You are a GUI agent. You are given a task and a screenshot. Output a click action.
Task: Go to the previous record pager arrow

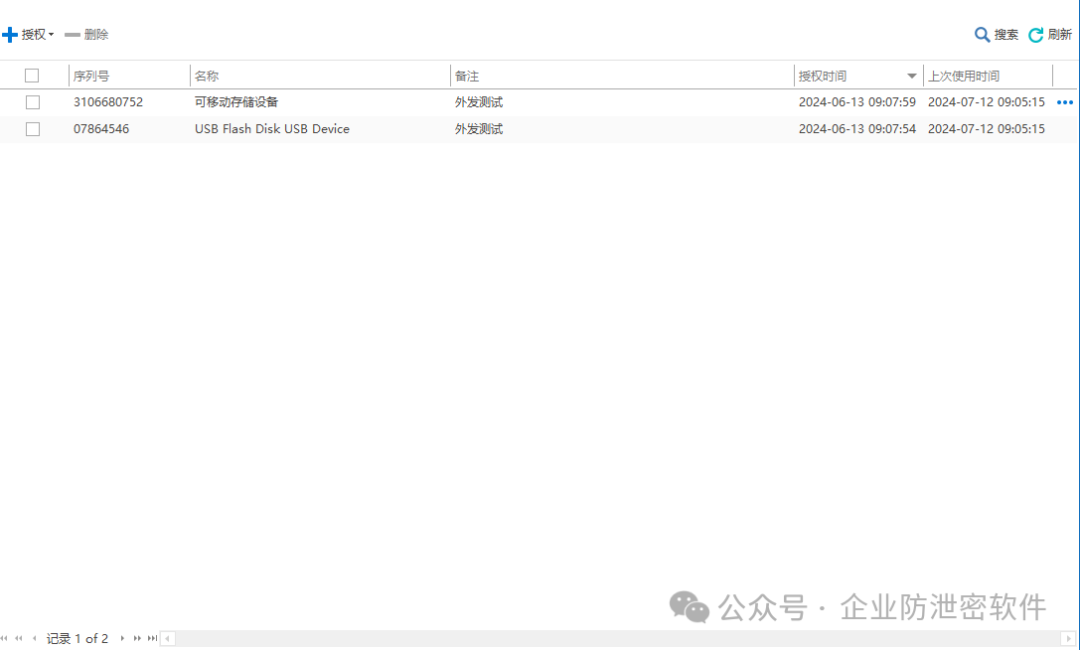point(34,639)
